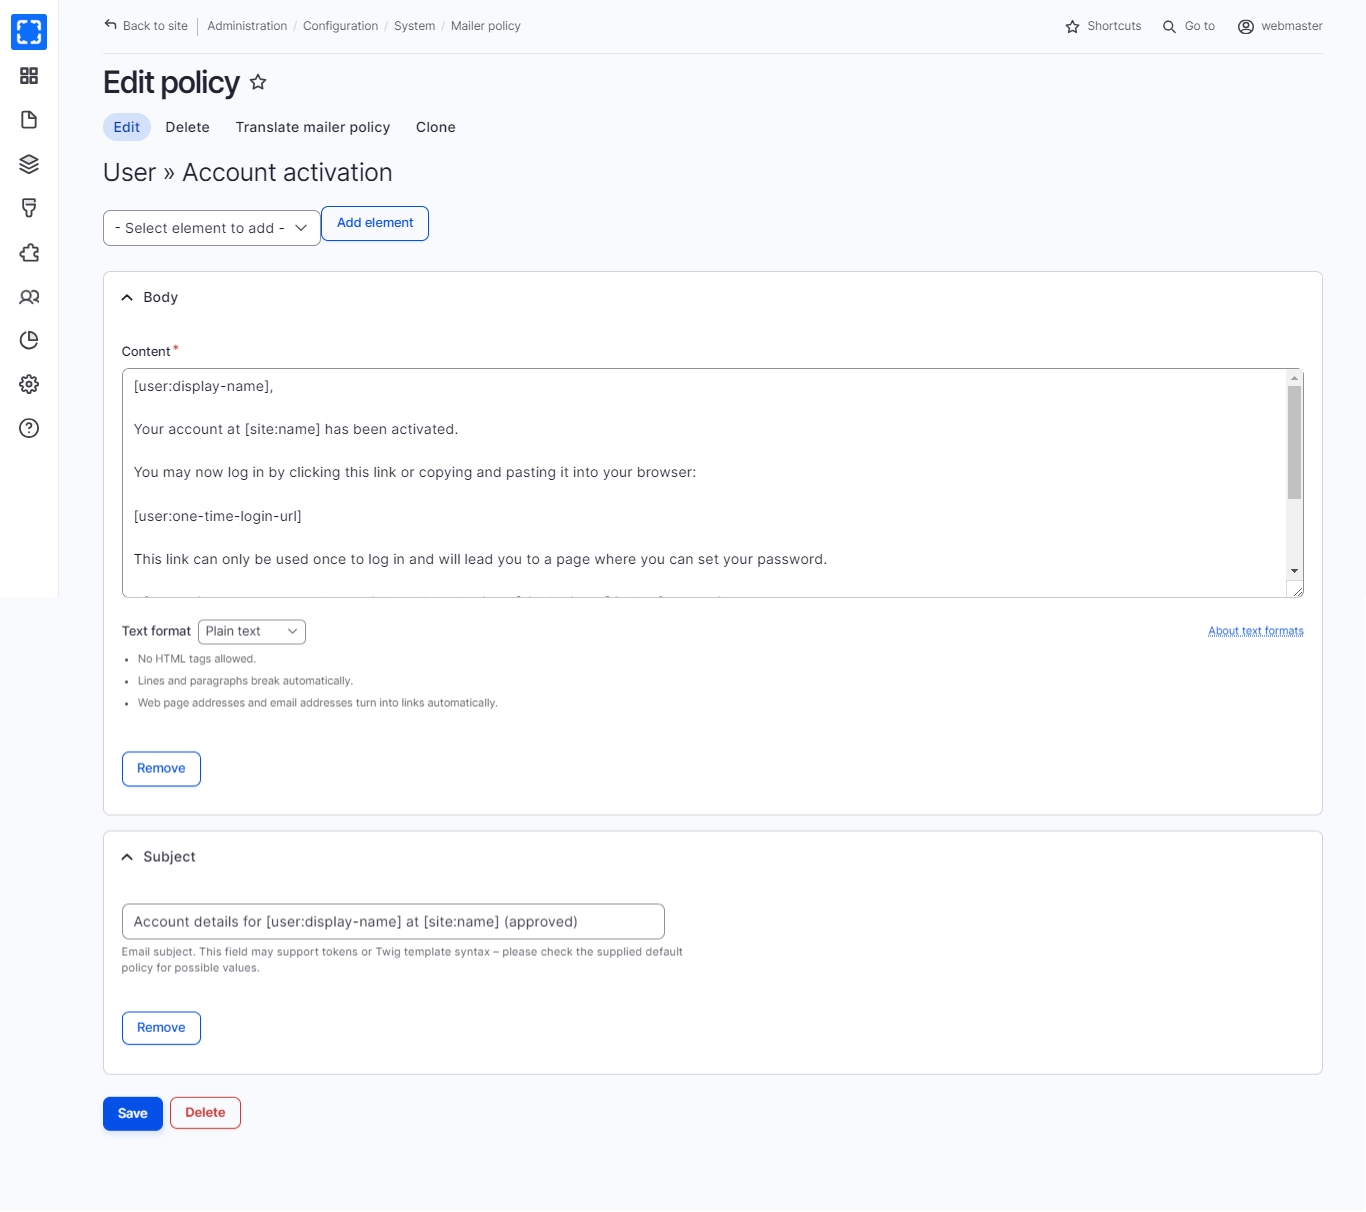The image size is (1366, 1212).
Task: Open the Appearance brush icon
Action: pos(29,208)
